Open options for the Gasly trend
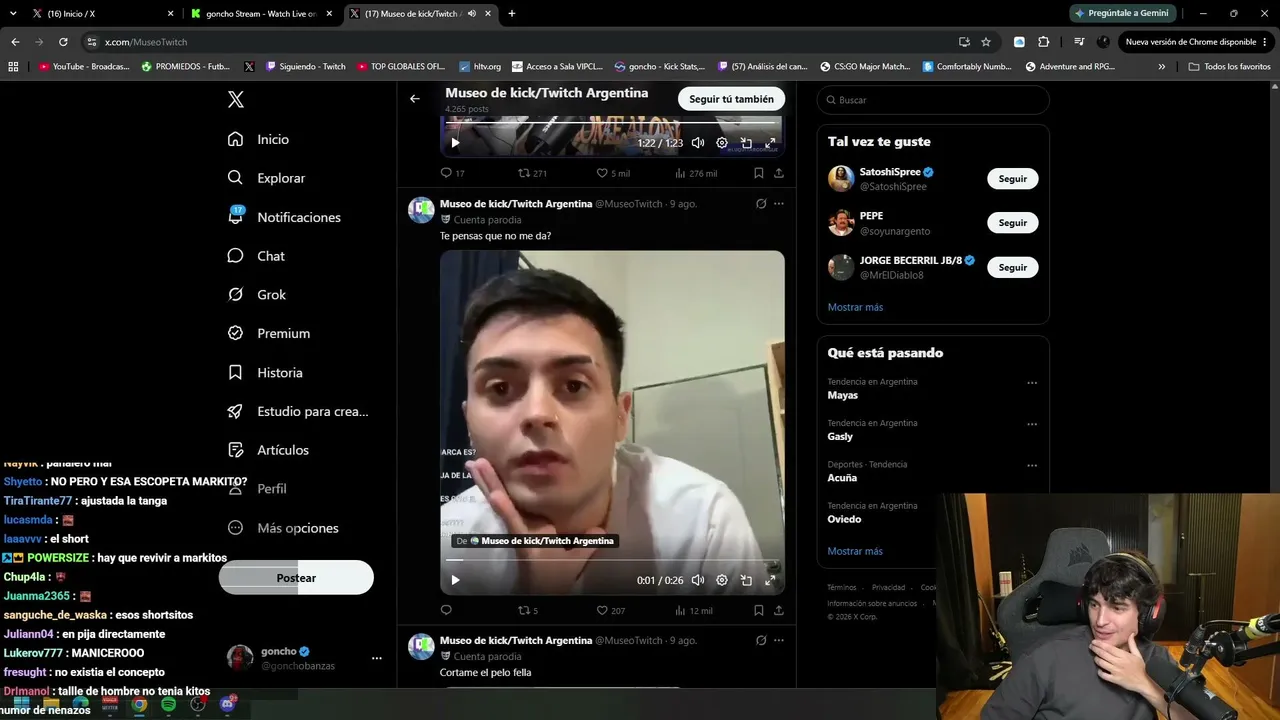Viewport: 1280px width, 720px height. pyautogui.click(x=1032, y=424)
